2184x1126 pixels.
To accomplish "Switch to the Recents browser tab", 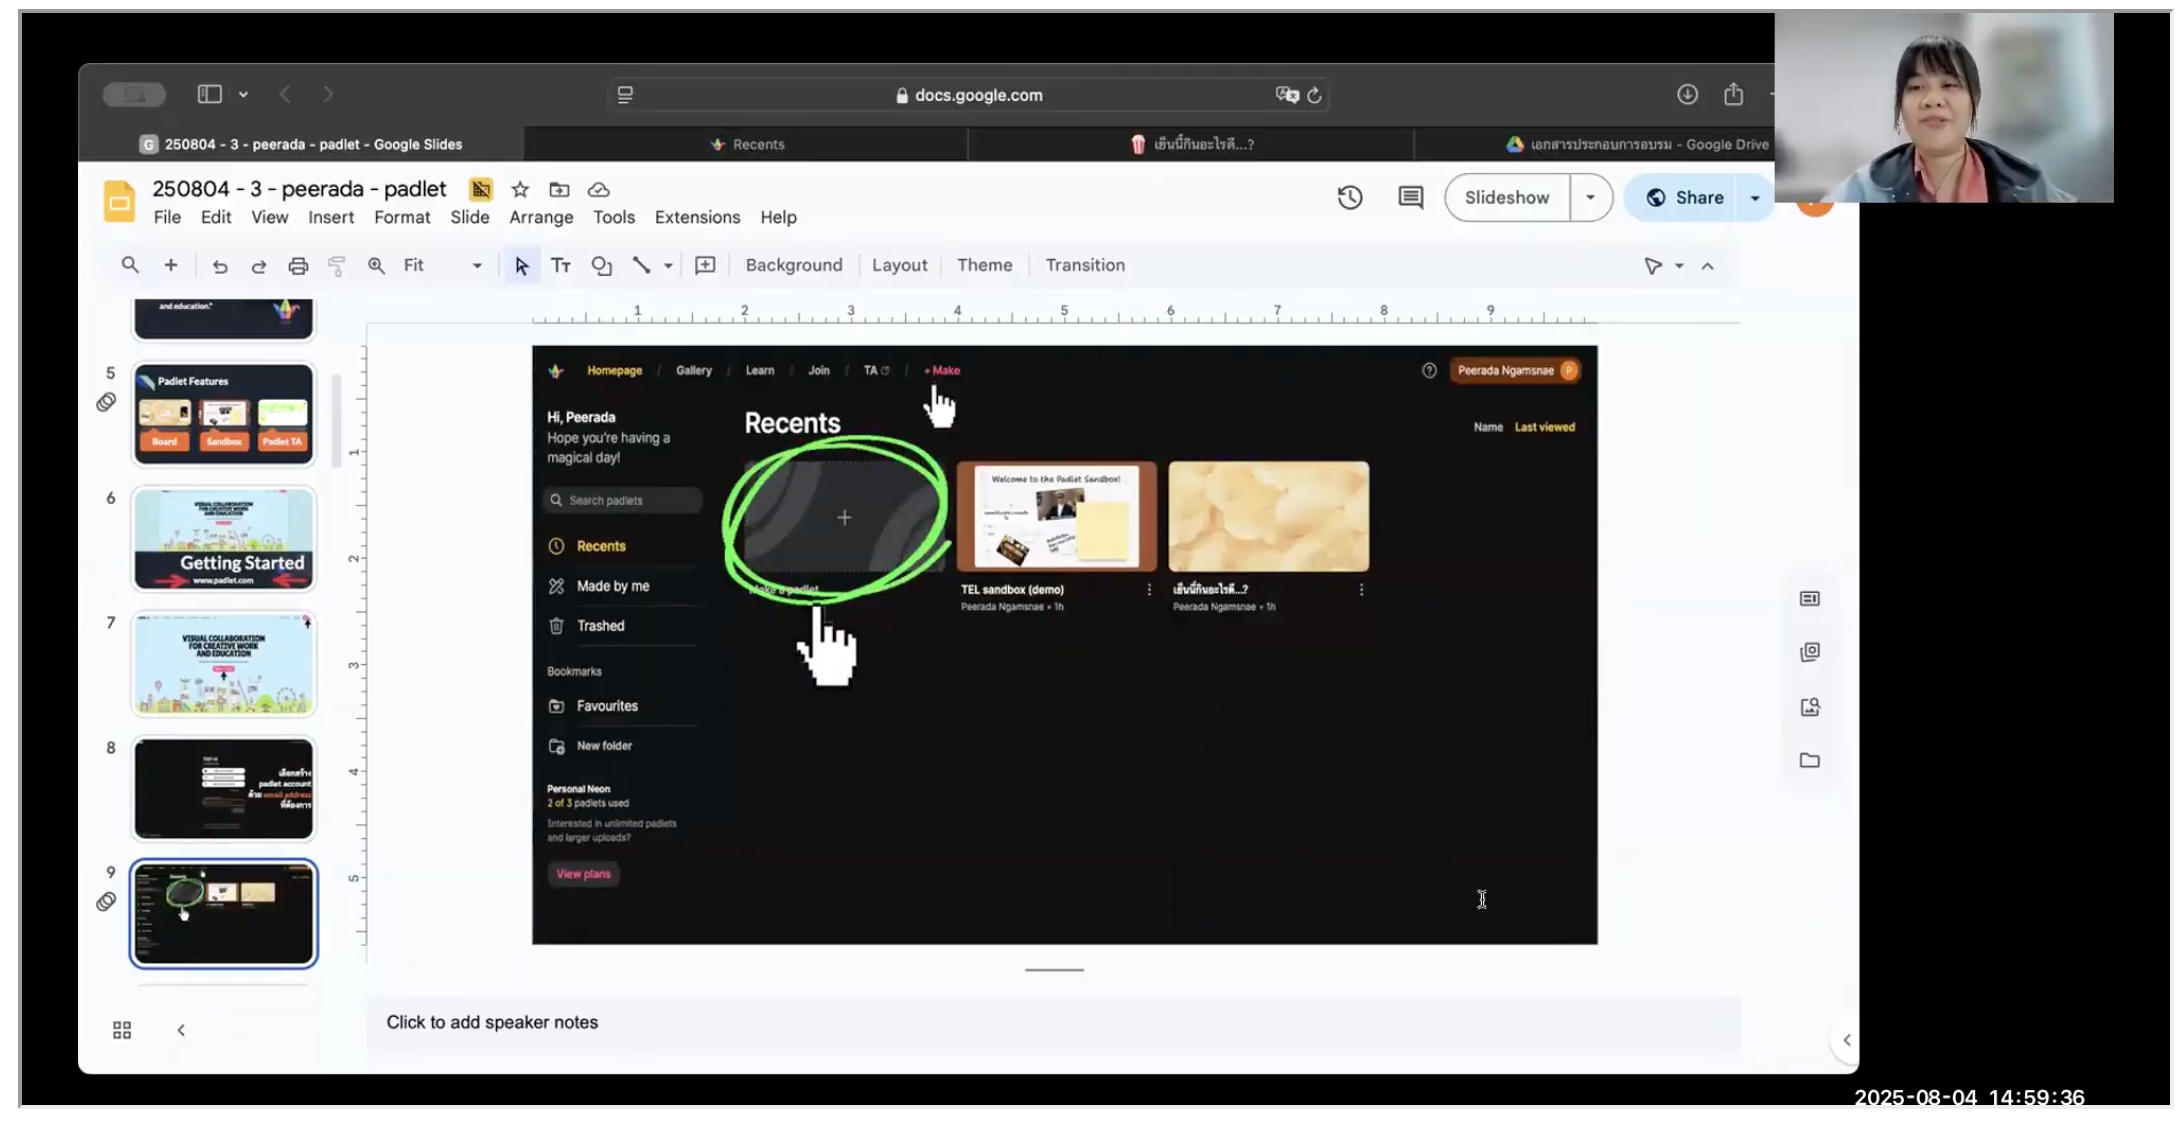I will pos(747,144).
